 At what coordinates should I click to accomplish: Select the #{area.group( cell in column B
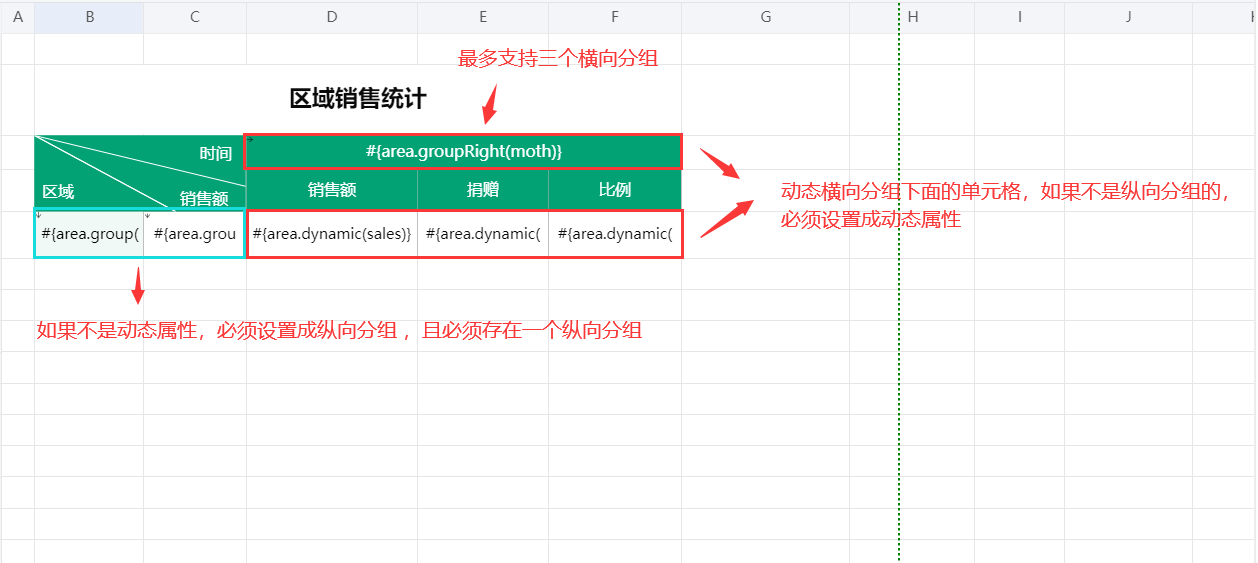click(x=90, y=234)
